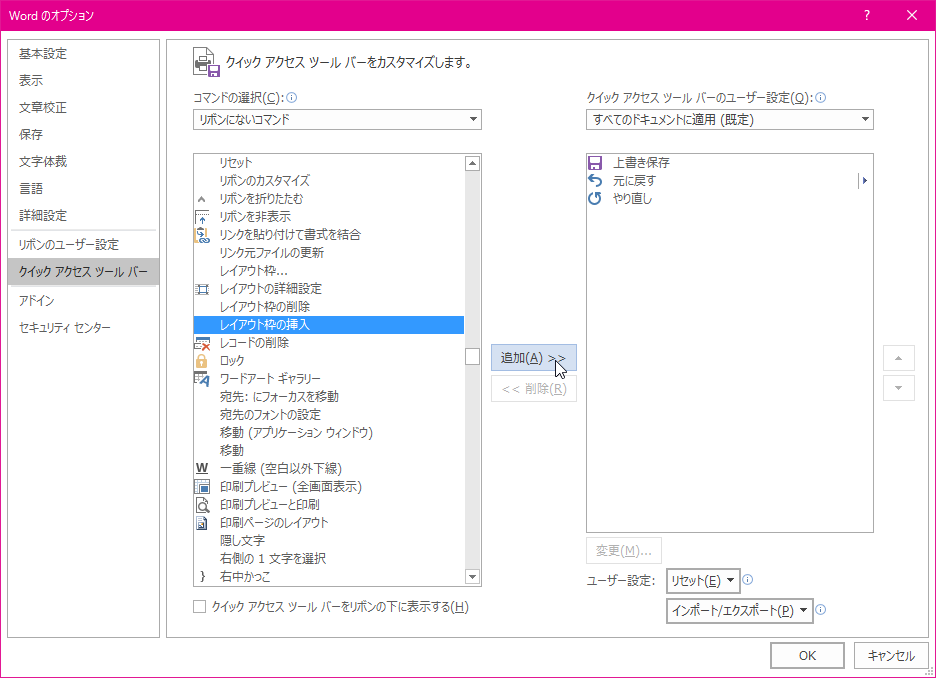Click the レイアウトの詳細設定 icon
Image resolution: width=936 pixels, height=678 pixels.
pyautogui.click(x=202, y=289)
